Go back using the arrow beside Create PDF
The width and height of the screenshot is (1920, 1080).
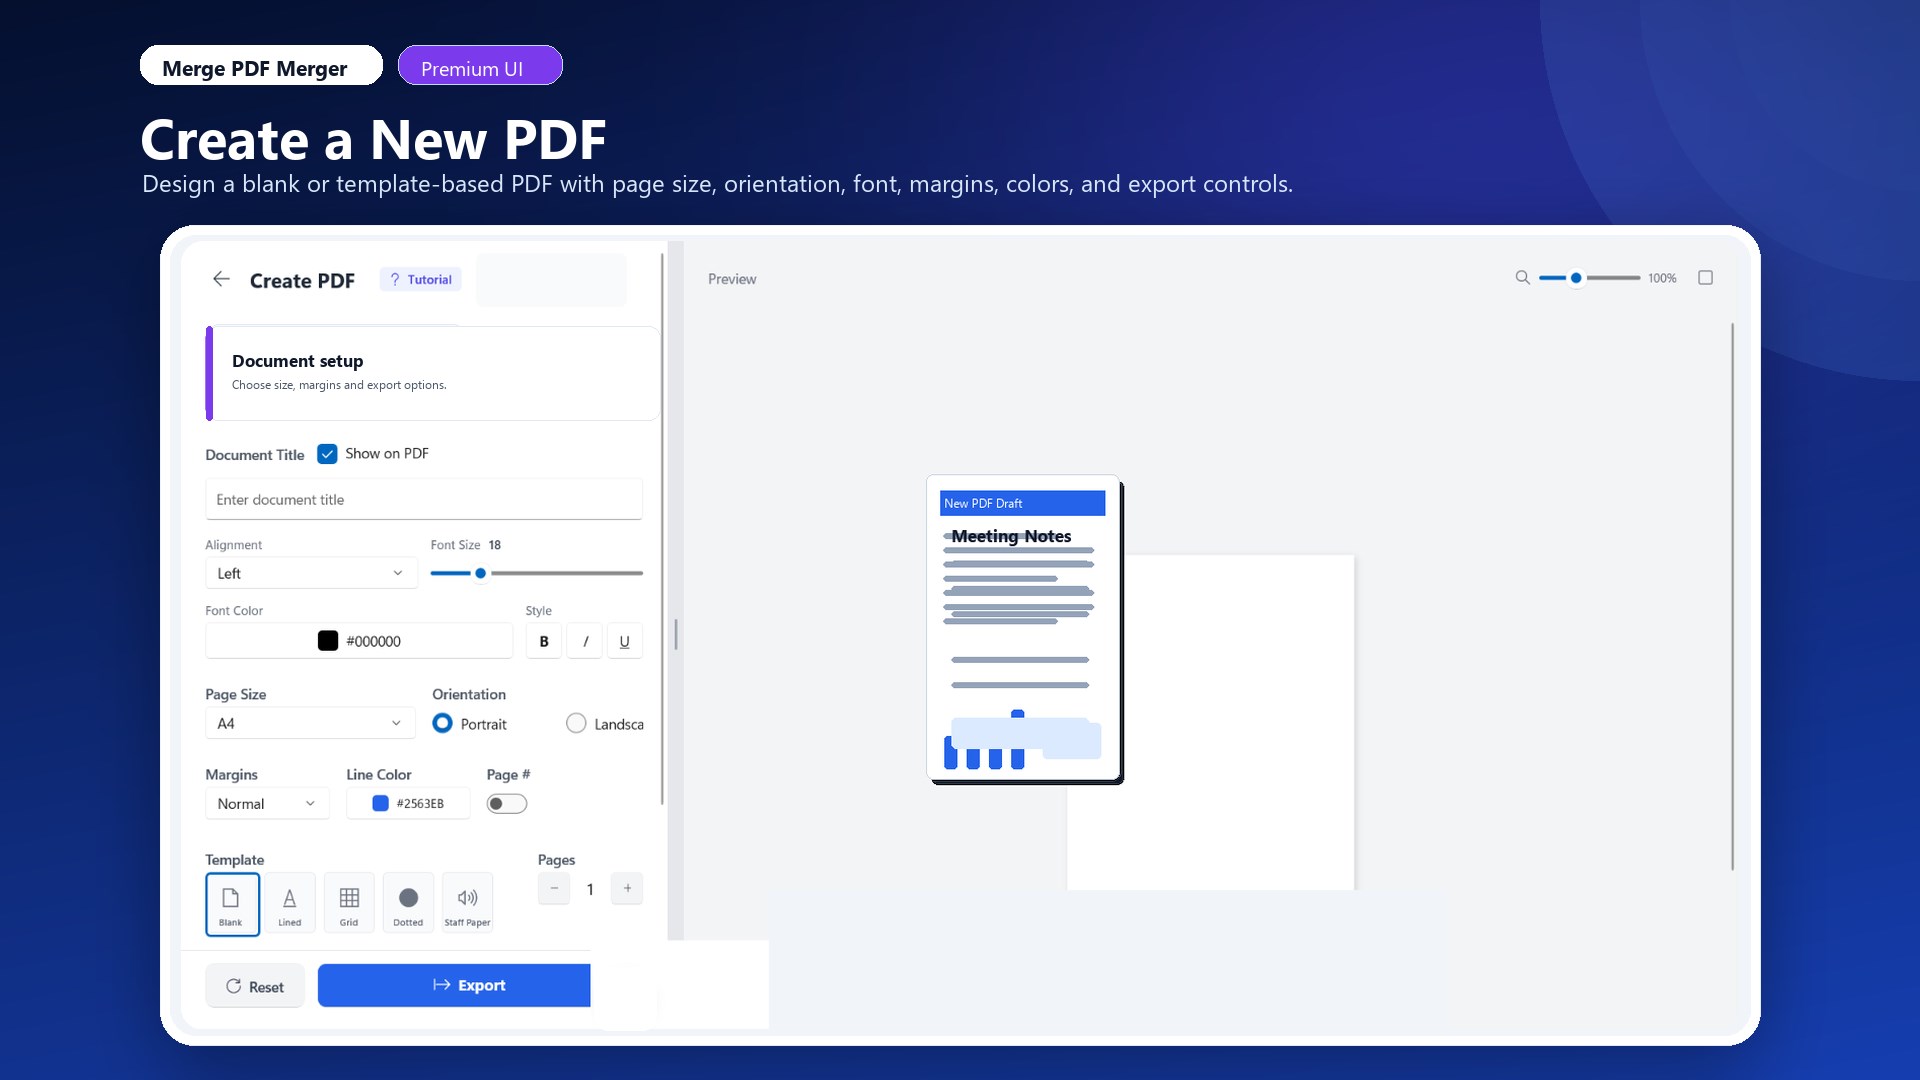click(221, 279)
